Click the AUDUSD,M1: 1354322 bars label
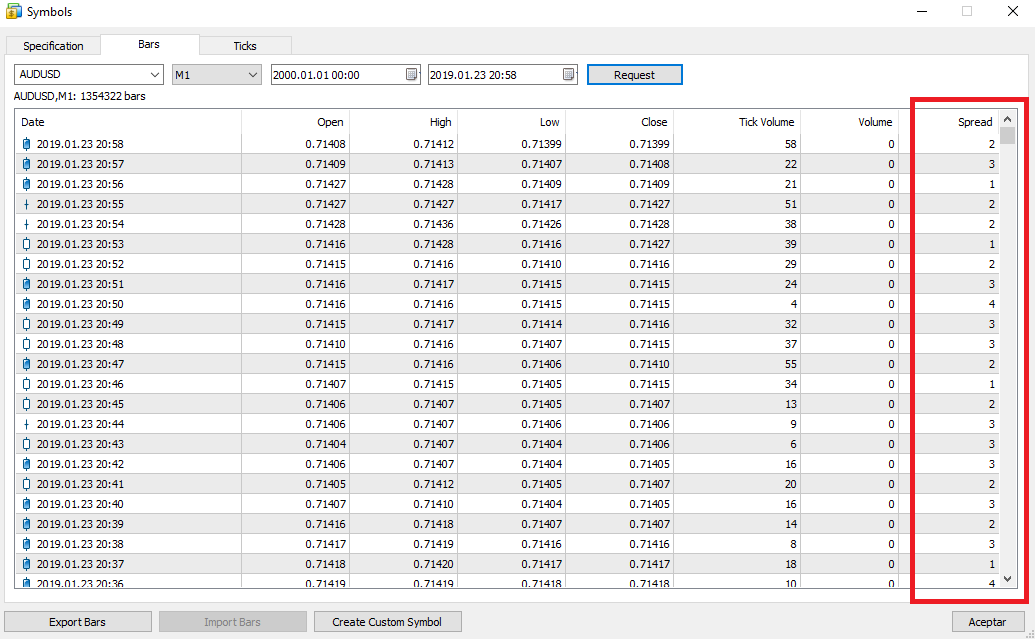 click(79, 96)
